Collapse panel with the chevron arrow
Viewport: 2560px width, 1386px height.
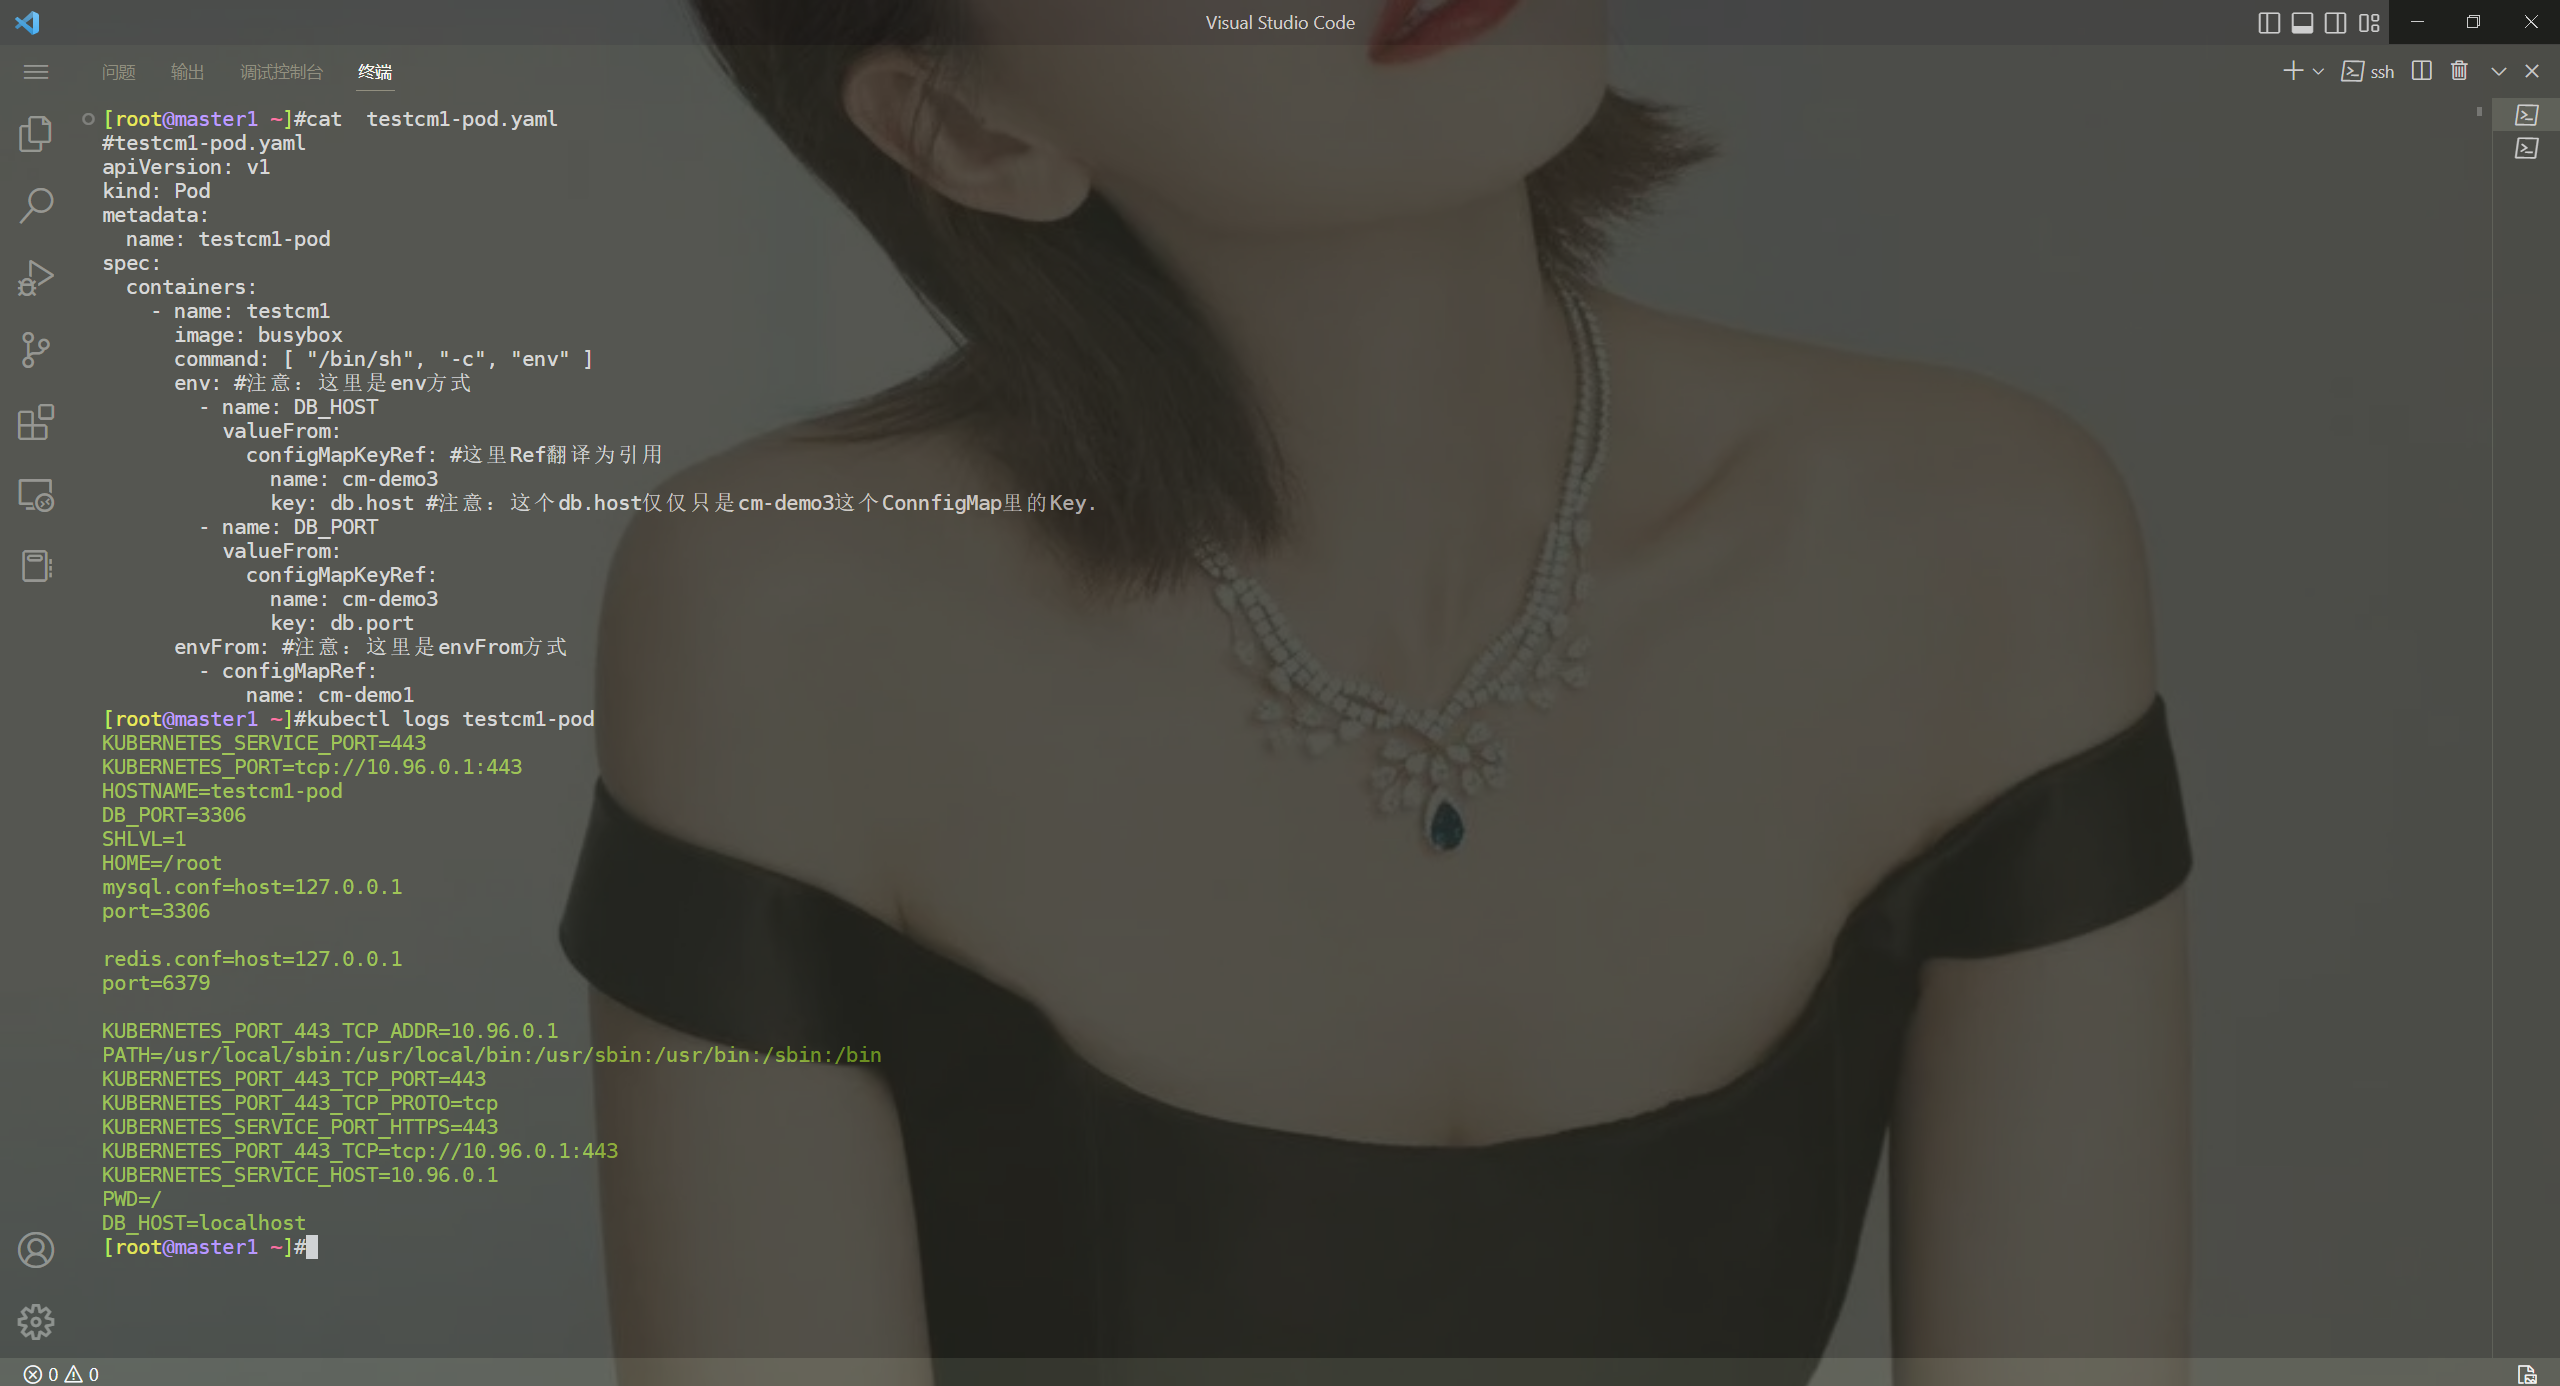[2498, 71]
